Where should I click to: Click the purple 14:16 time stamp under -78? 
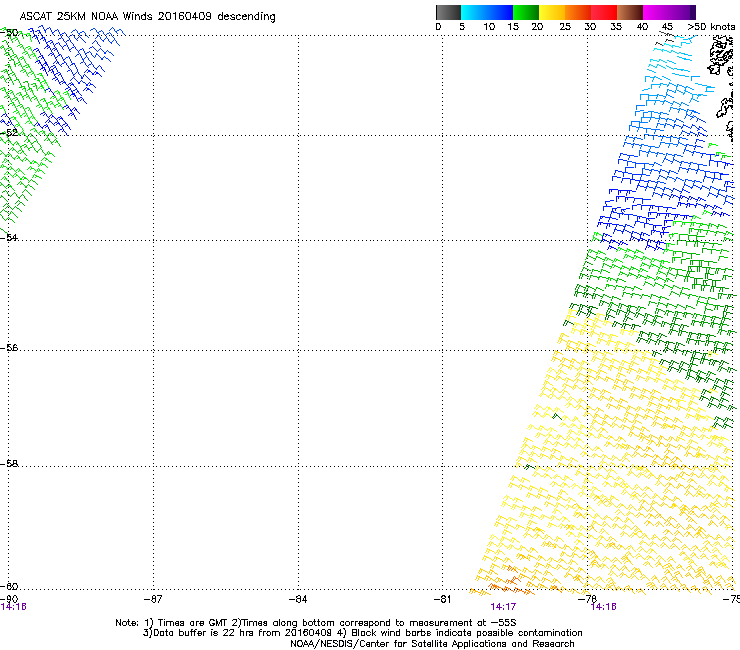(x=604, y=607)
